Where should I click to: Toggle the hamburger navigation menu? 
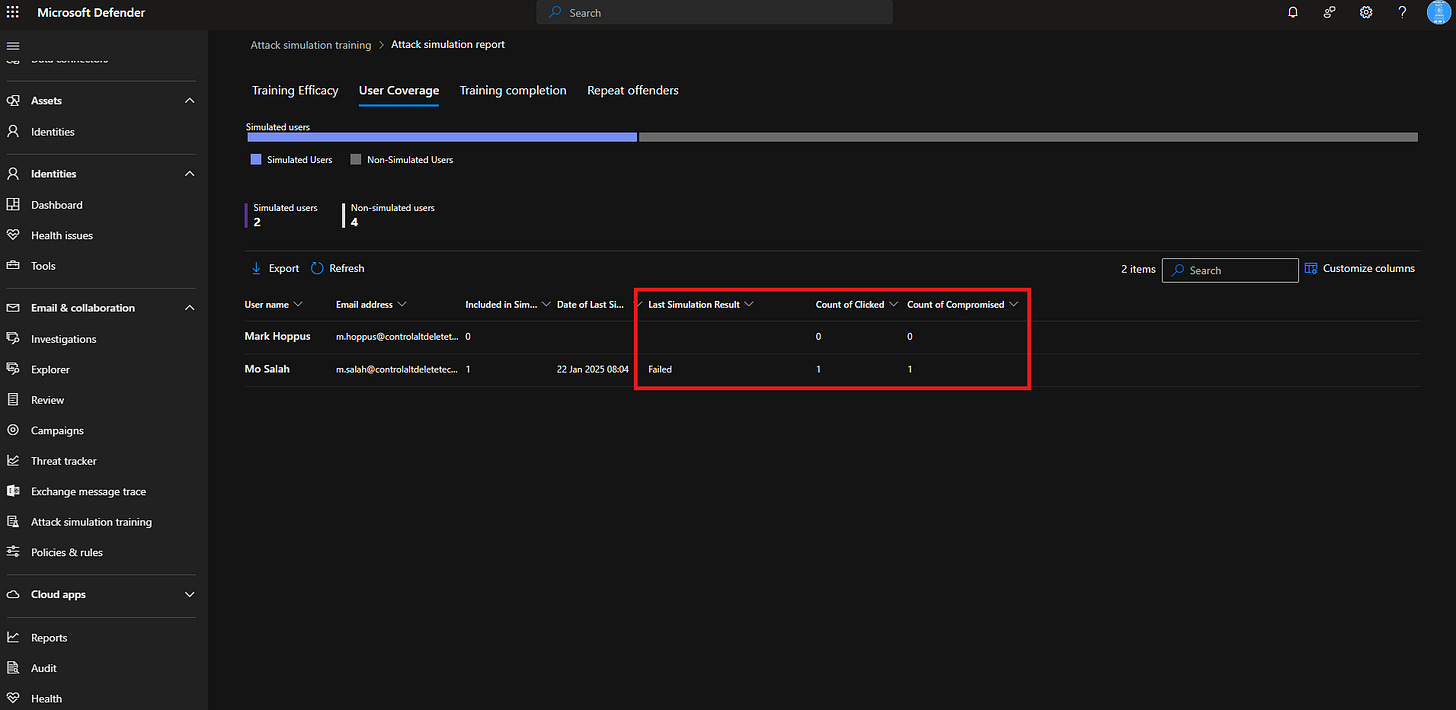point(13,46)
